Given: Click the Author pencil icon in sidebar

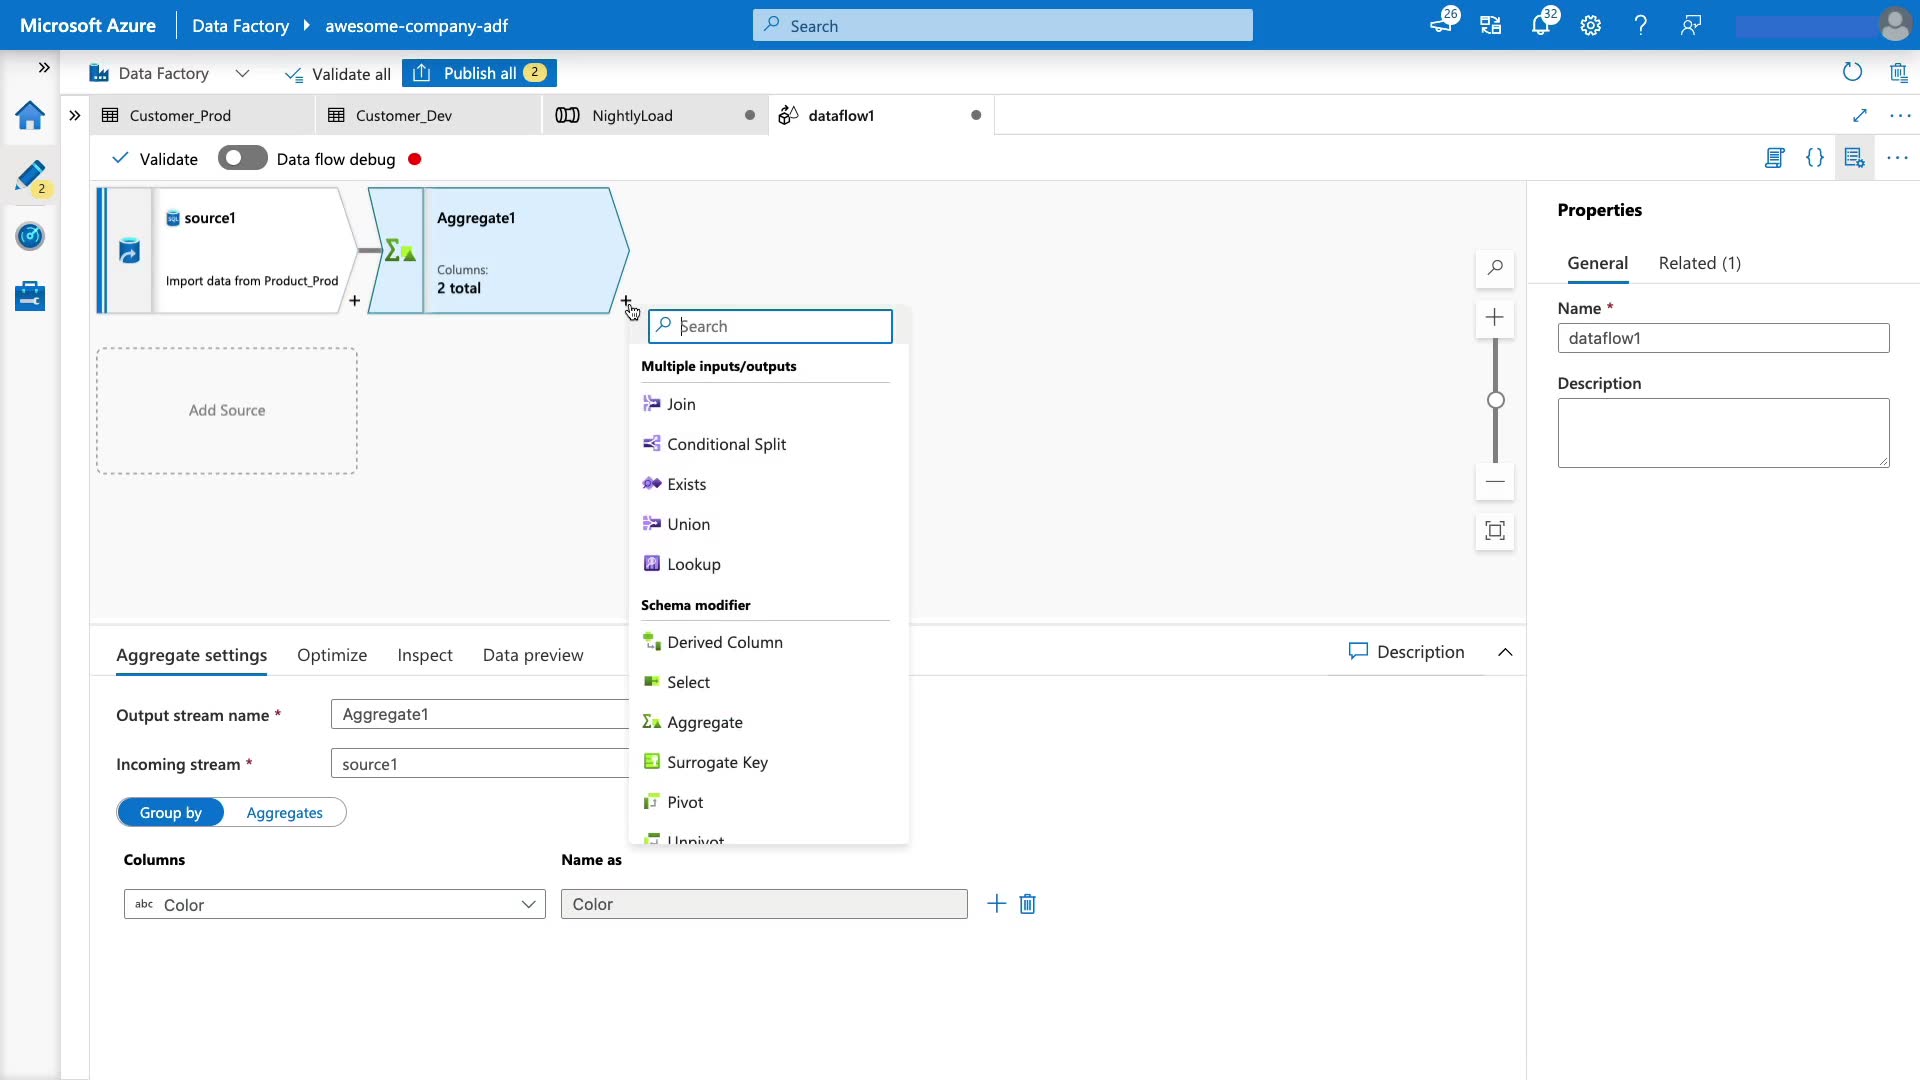Looking at the screenshot, I should tap(30, 176).
